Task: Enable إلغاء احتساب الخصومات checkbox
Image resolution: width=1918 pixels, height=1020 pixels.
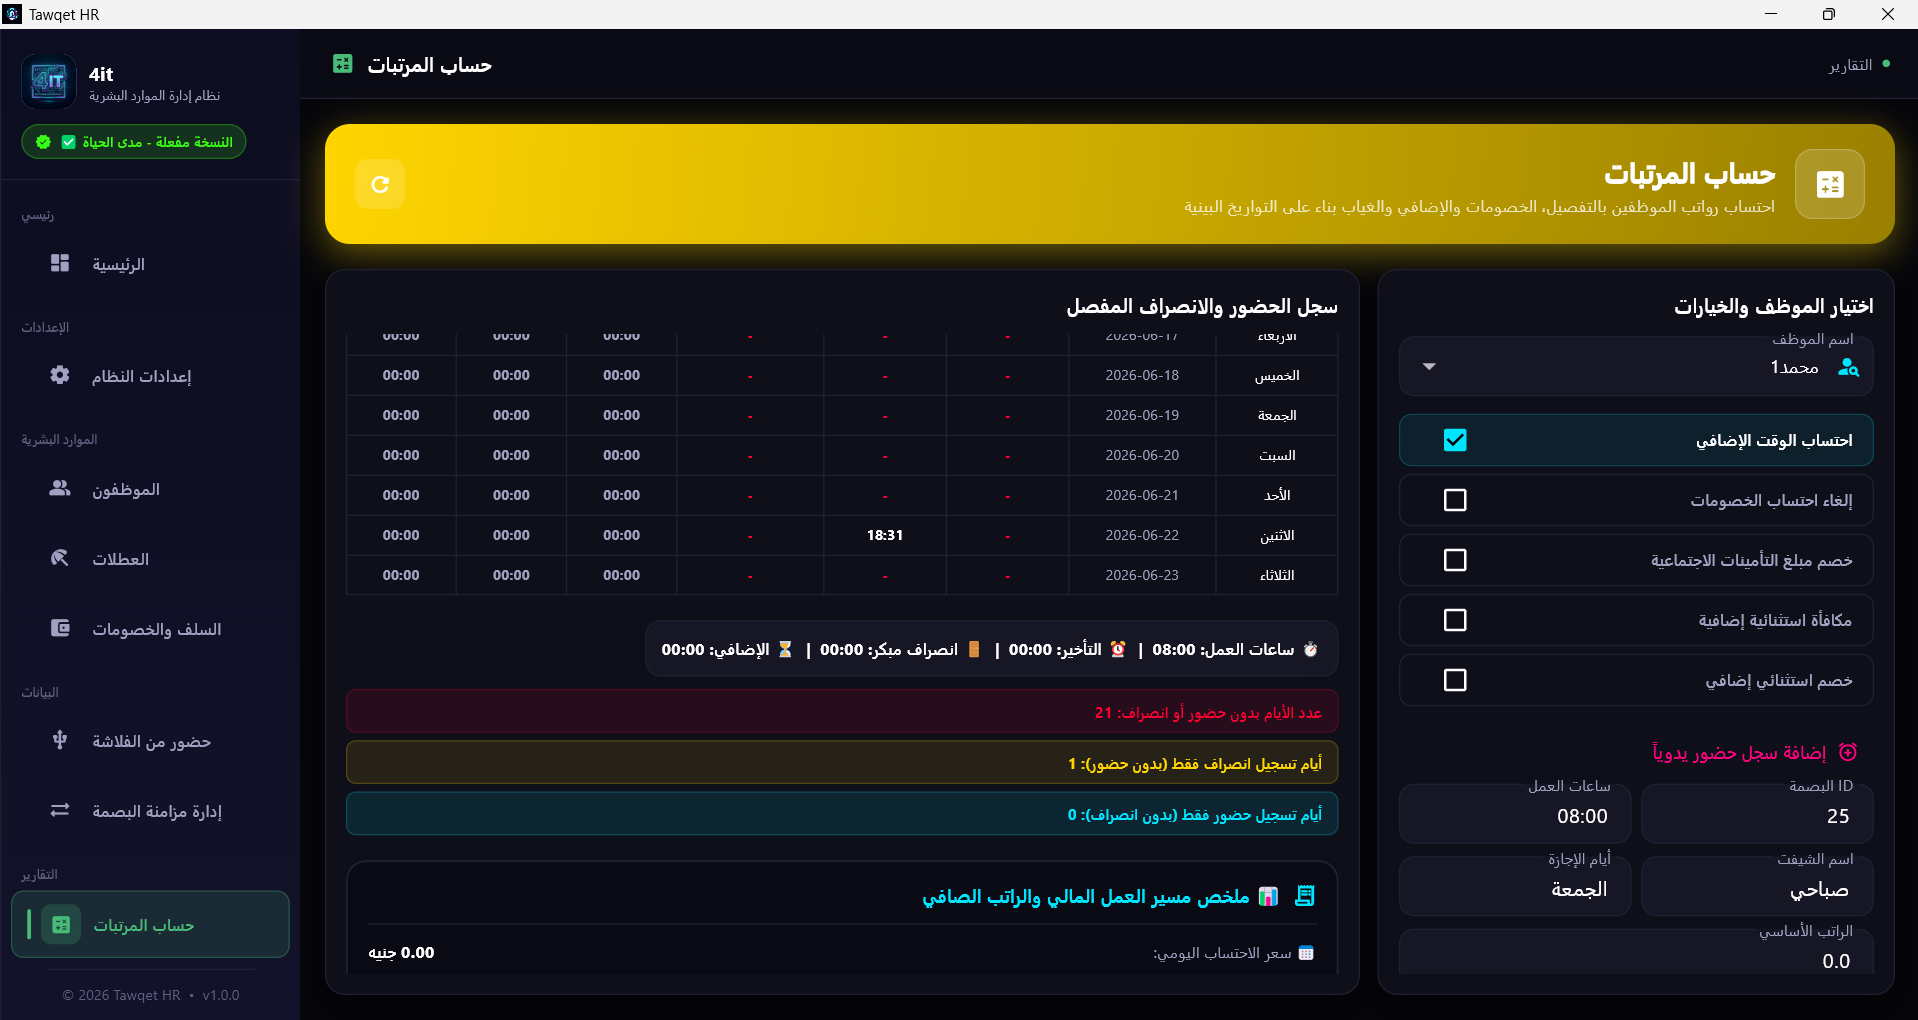Action: pos(1455,500)
